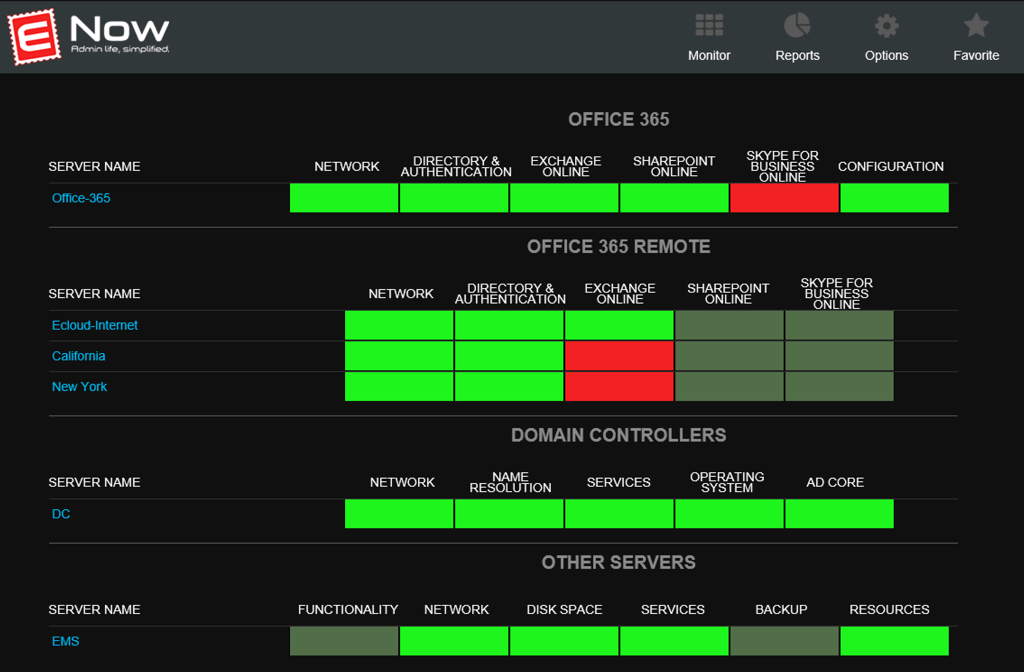The width and height of the screenshot is (1024, 672).
Task: Click BACKUP column header
Action: coord(781,610)
